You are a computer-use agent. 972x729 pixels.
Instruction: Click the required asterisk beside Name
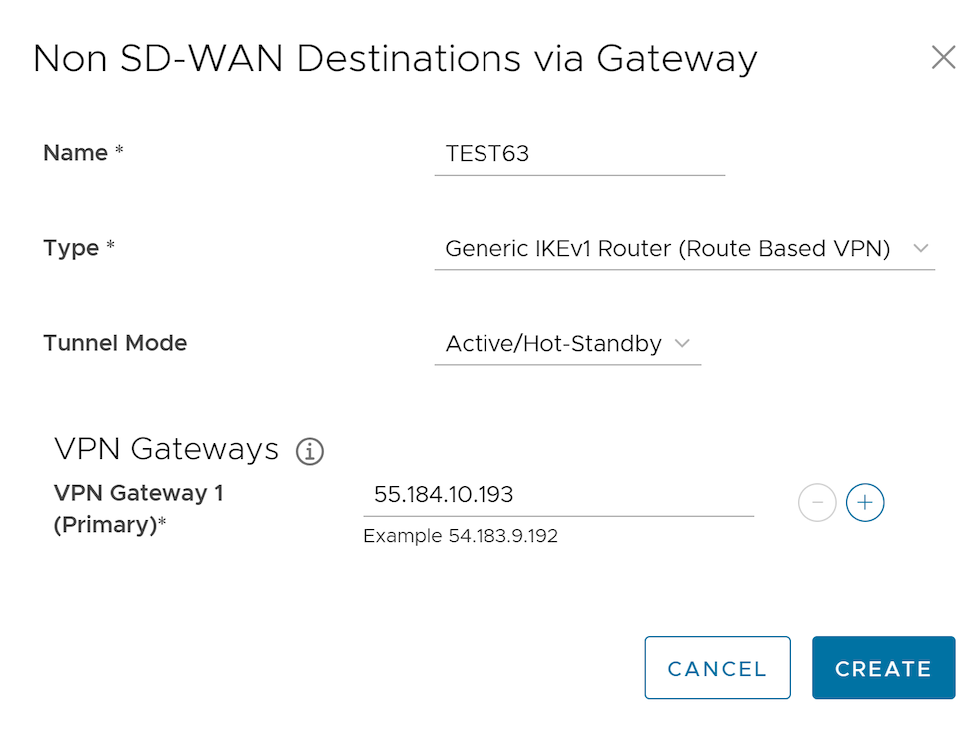[x=119, y=153]
